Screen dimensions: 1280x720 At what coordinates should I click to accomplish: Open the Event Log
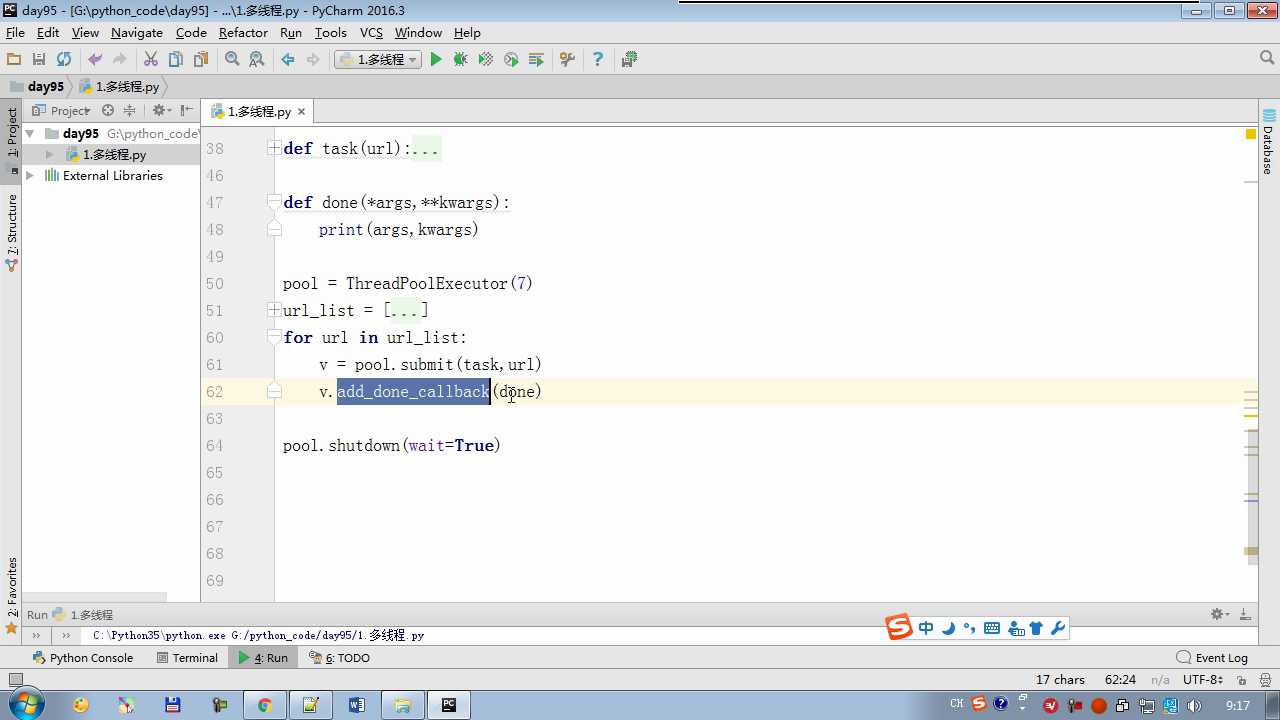point(1212,658)
